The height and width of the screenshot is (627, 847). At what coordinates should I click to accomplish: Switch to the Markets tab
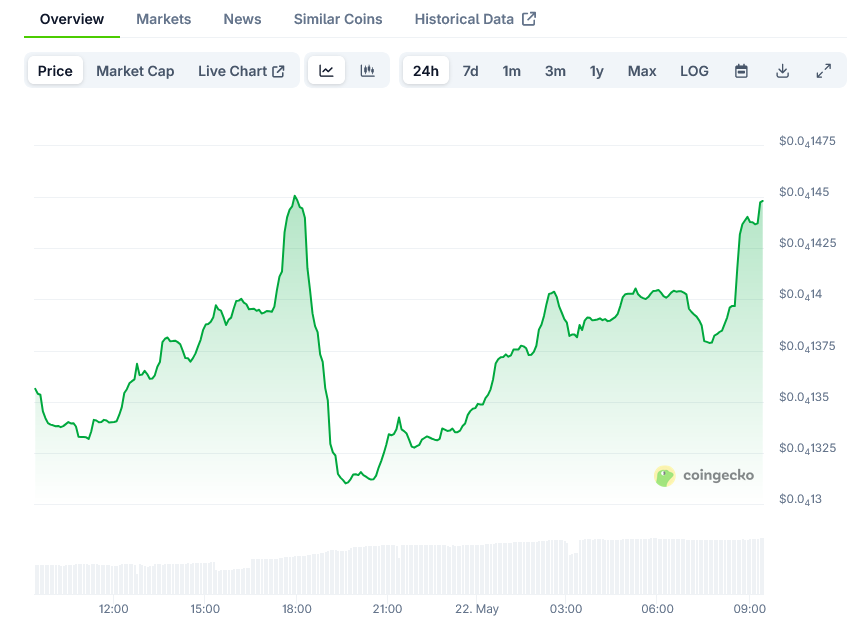point(164,19)
